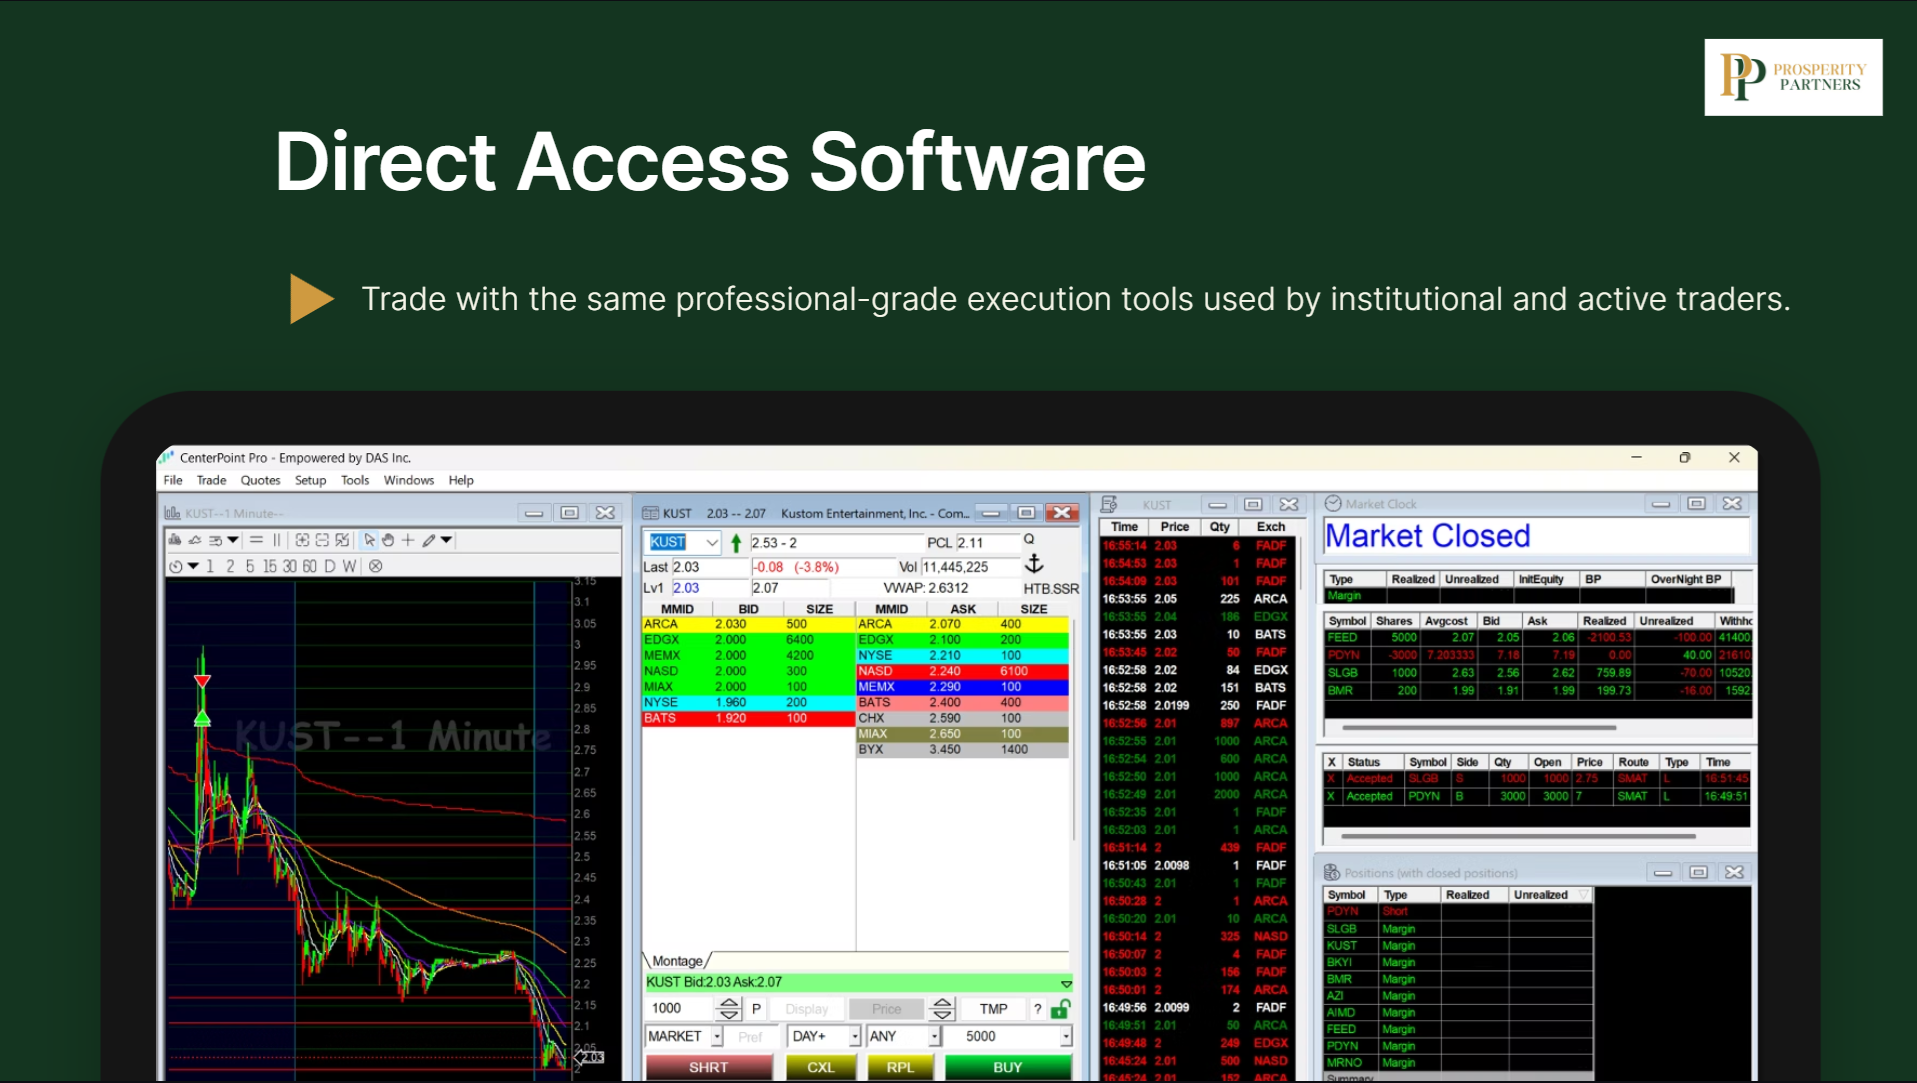Click the green up arrow tick indicator
This screenshot has height=1083, width=1917.
pos(736,543)
